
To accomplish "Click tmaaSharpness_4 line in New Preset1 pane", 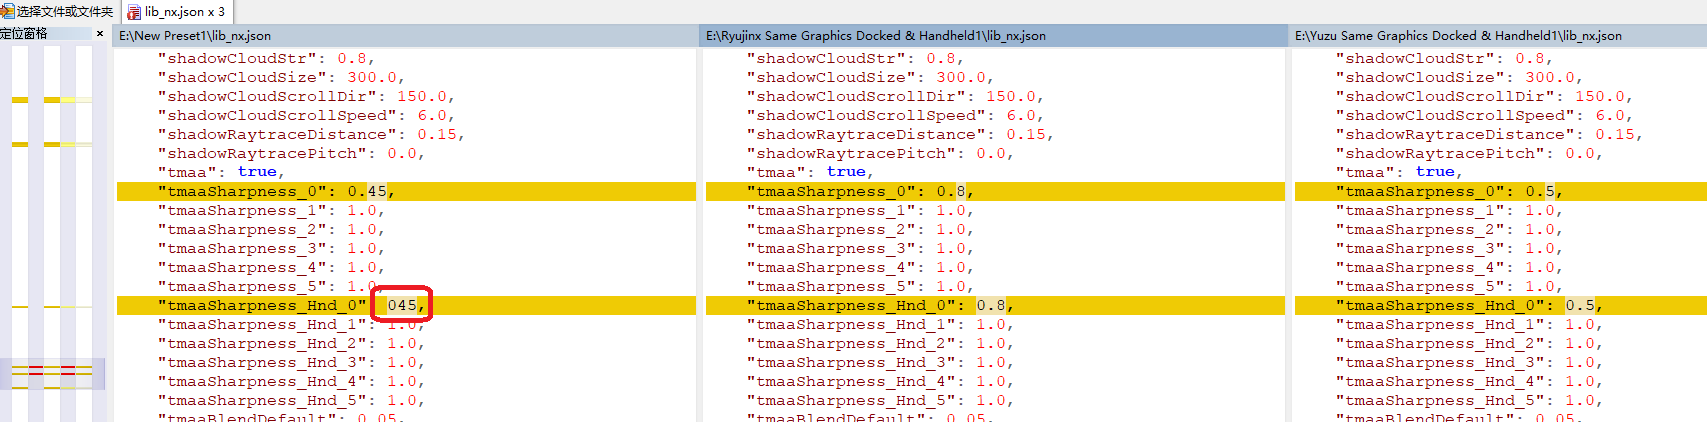I will click(271, 267).
